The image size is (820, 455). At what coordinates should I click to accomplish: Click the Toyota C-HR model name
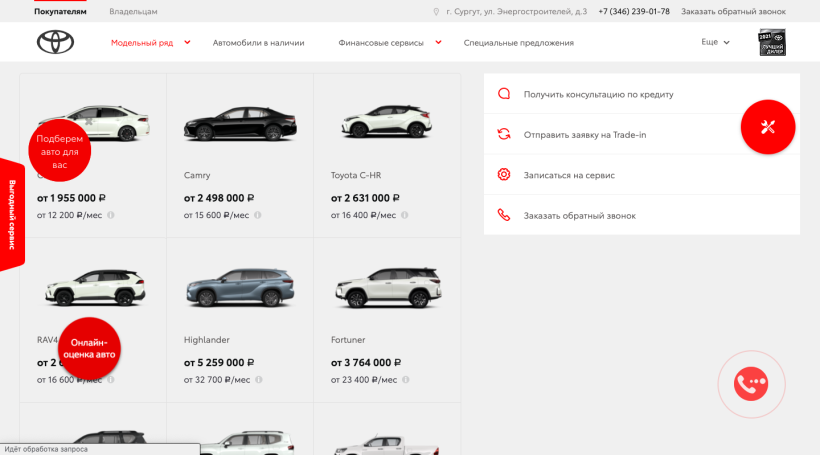[x=356, y=175]
